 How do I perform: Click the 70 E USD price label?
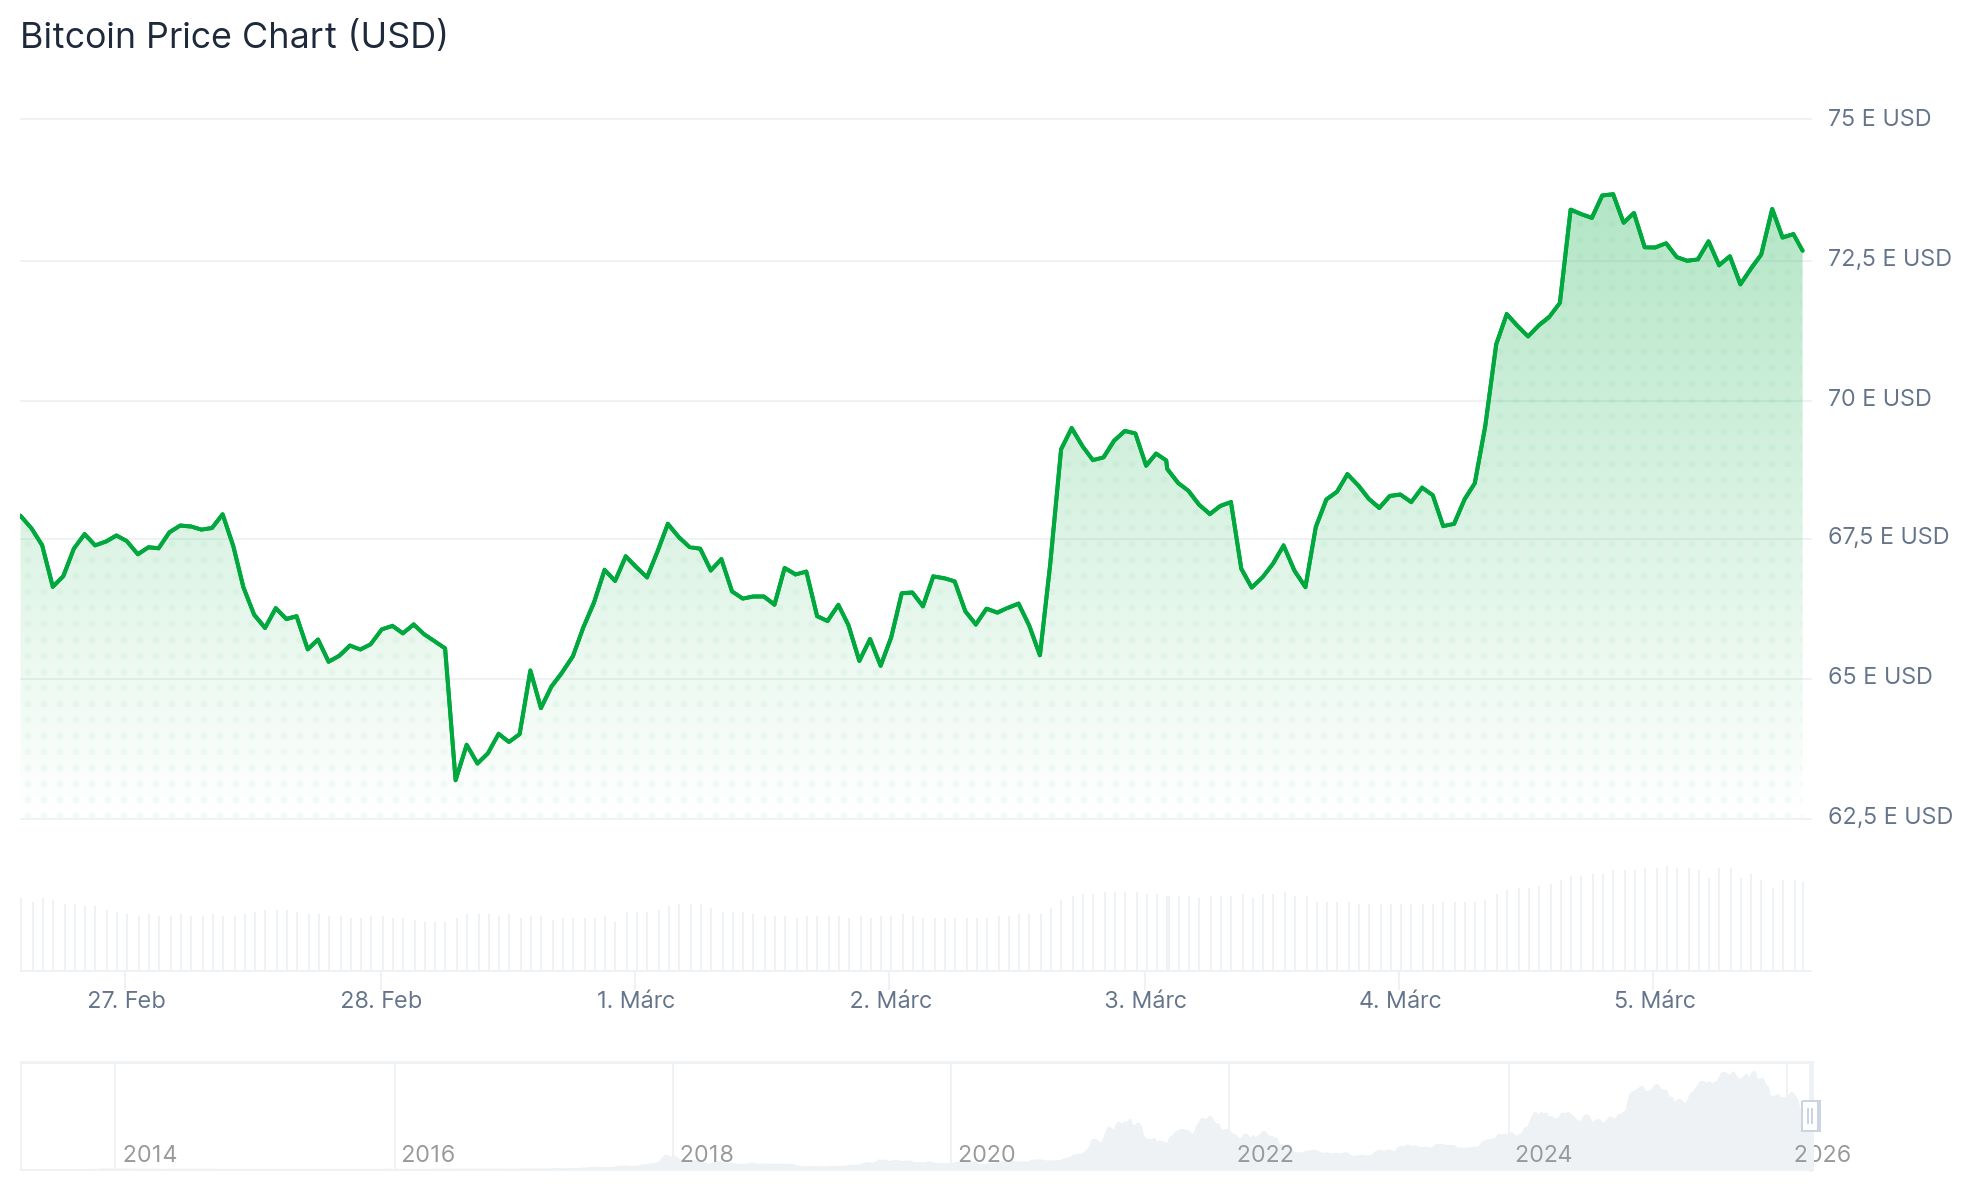click(x=1878, y=398)
